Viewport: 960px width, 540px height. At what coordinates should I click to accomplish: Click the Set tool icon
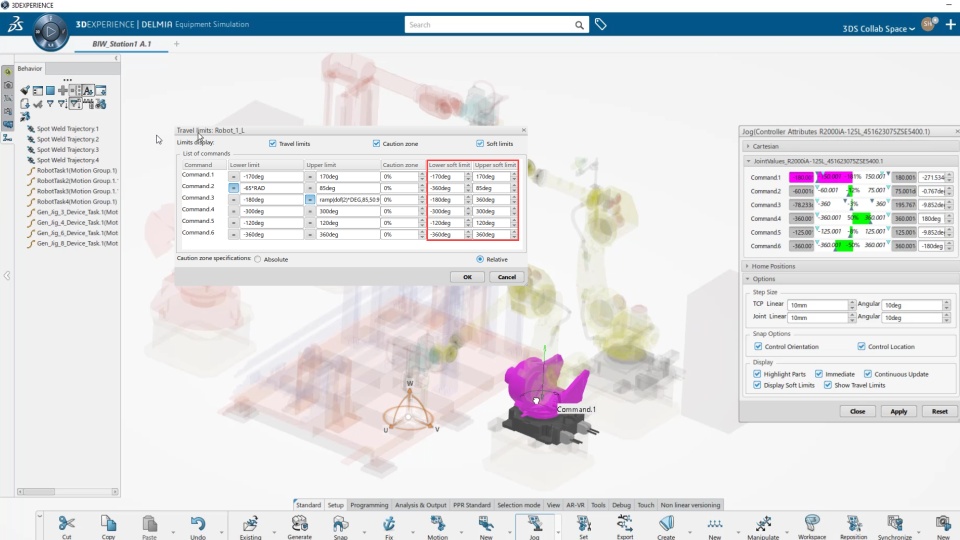point(583,523)
